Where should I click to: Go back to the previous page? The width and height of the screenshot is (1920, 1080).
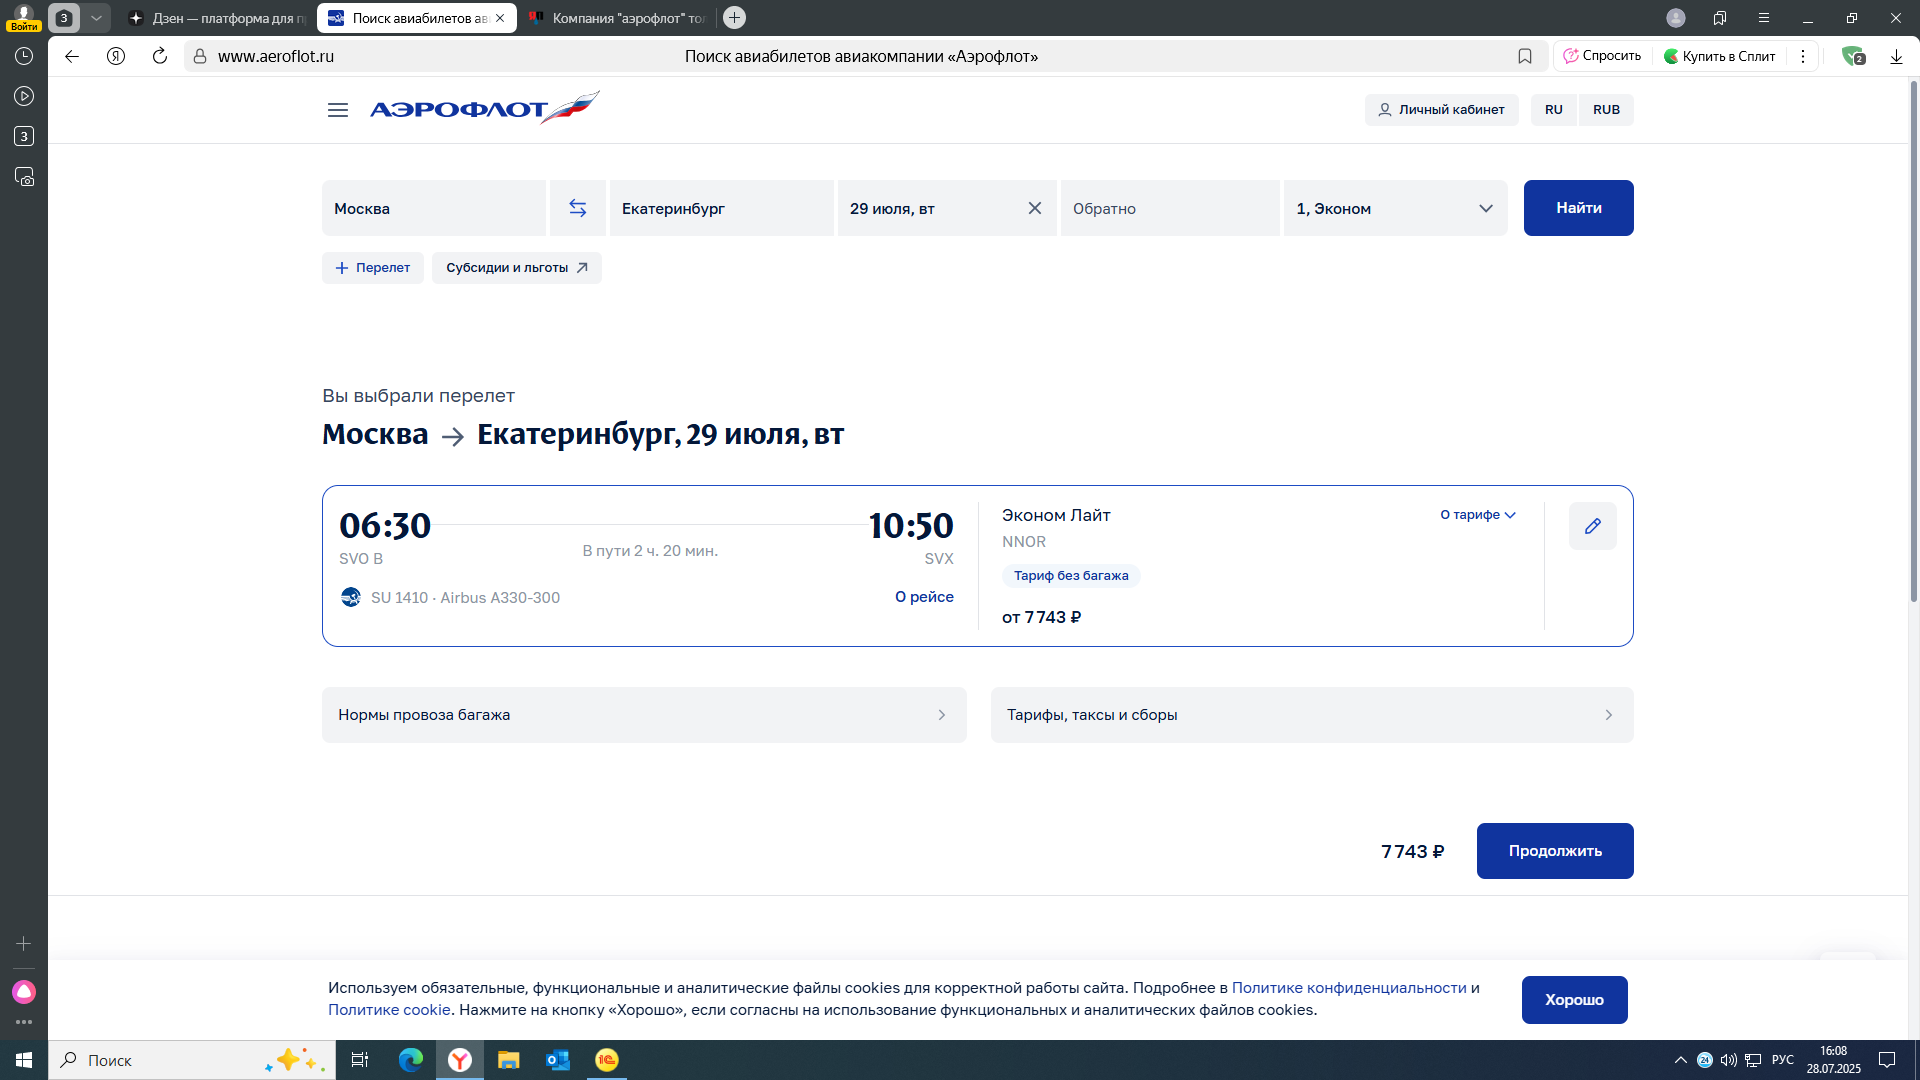point(72,56)
